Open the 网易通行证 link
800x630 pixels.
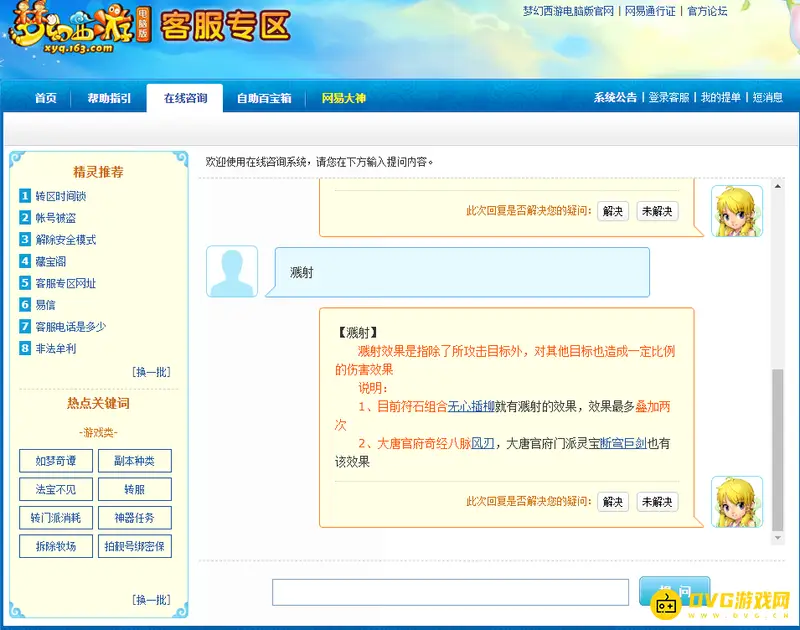click(x=650, y=11)
